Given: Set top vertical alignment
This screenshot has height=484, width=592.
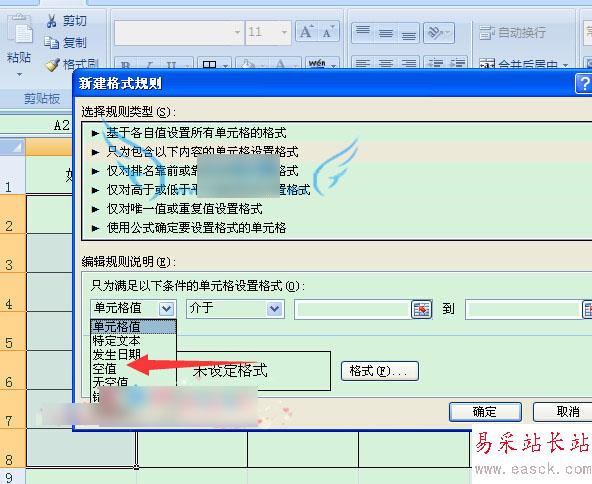Looking at the screenshot, I should (363, 33).
